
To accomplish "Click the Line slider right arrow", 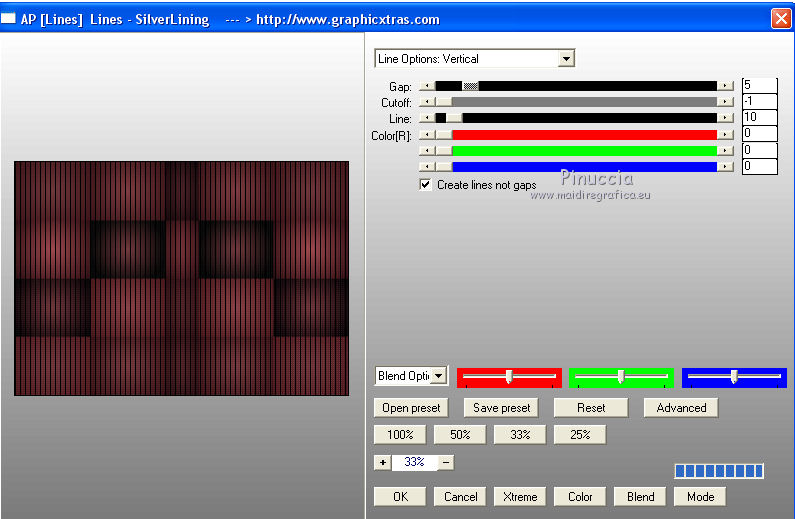I will click(x=726, y=118).
